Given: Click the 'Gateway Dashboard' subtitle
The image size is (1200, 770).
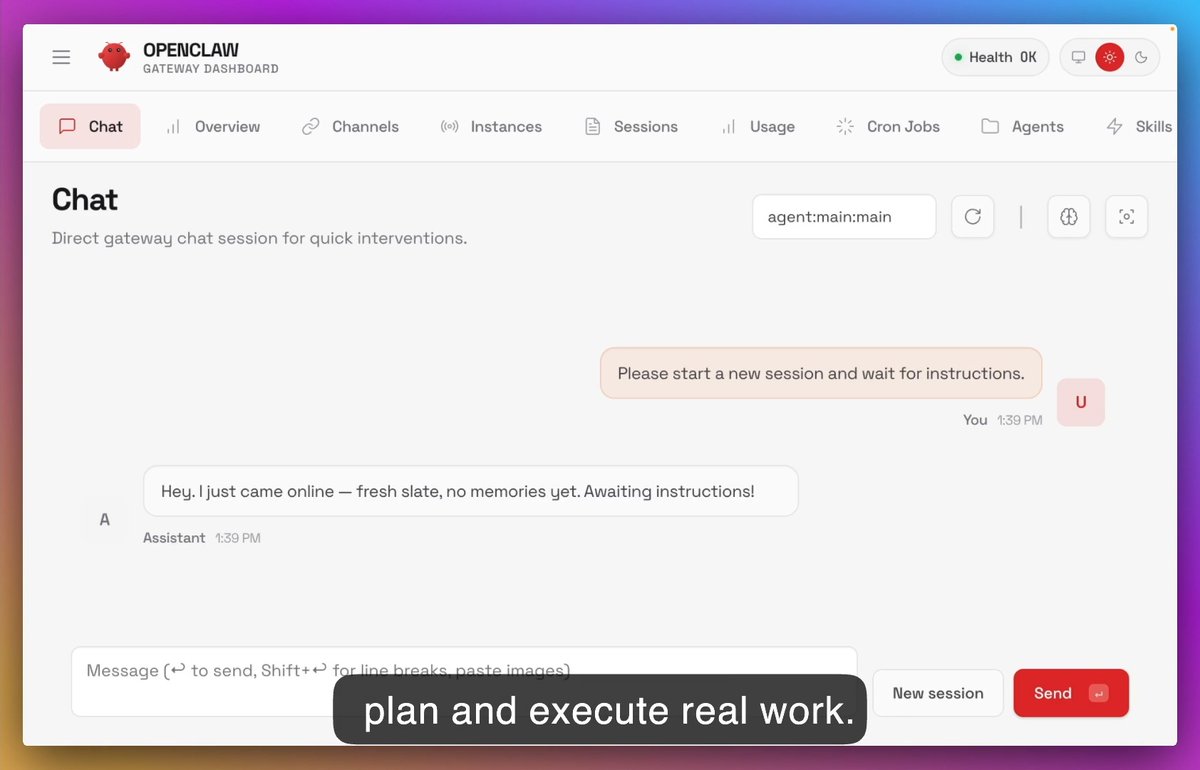Looking at the screenshot, I should 211,69.
